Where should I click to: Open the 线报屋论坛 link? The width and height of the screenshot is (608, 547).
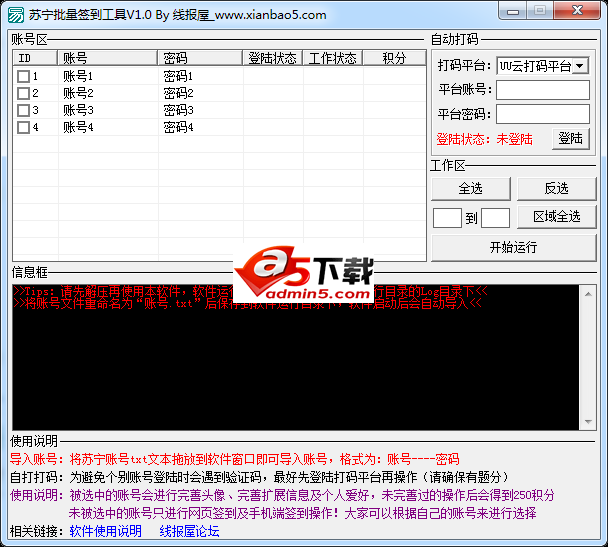(x=189, y=531)
